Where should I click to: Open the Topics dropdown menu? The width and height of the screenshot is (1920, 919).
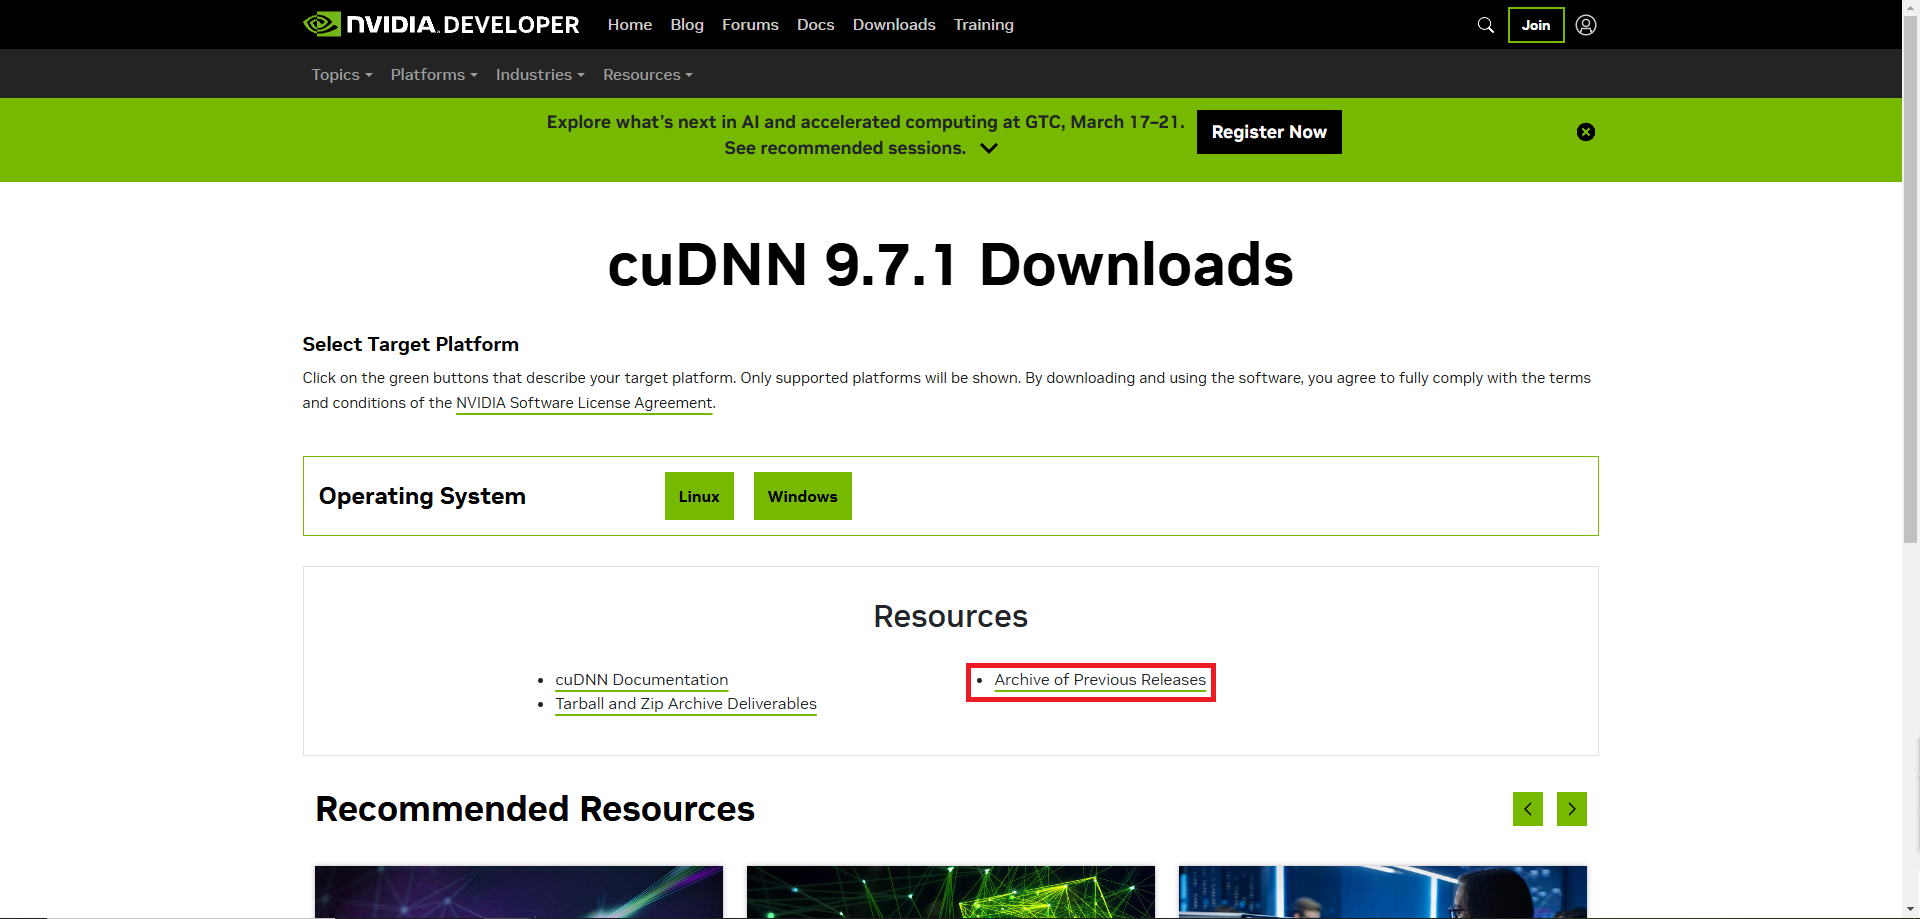(342, 75)
